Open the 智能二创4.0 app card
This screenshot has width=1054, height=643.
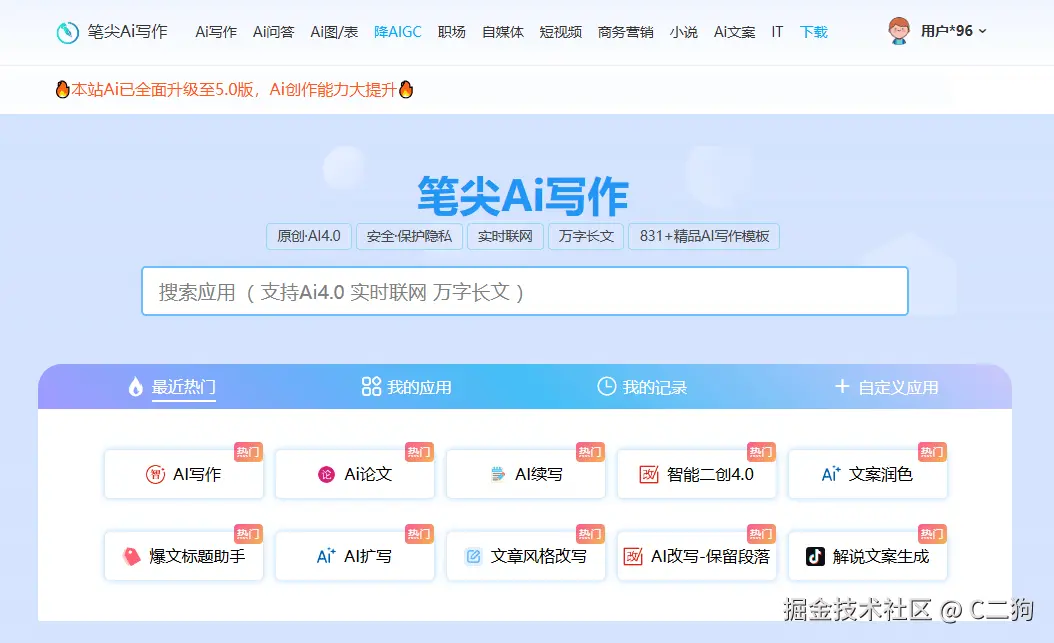coord(696,474)
